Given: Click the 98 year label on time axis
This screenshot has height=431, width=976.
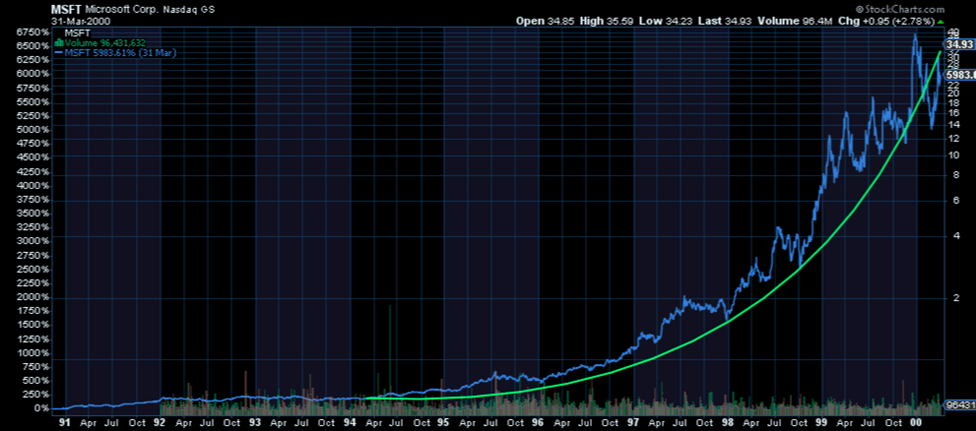Looking at the screenshot, I should [728, 422].
